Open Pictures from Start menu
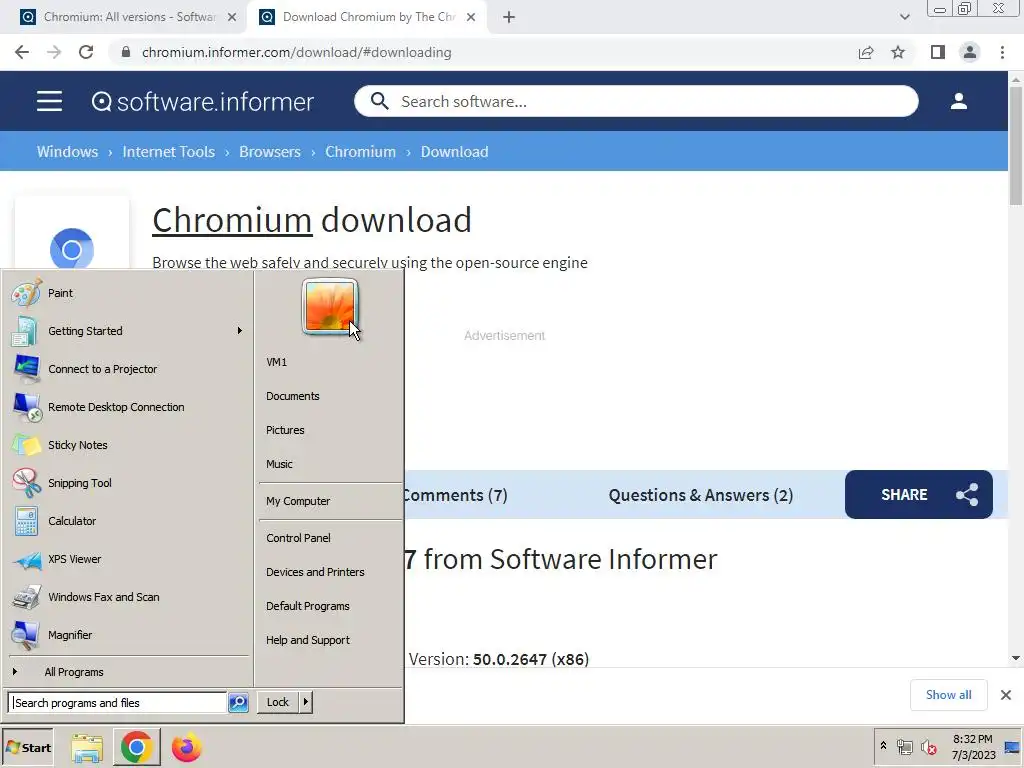1024x768 pixels. click(x=285, y=430)
